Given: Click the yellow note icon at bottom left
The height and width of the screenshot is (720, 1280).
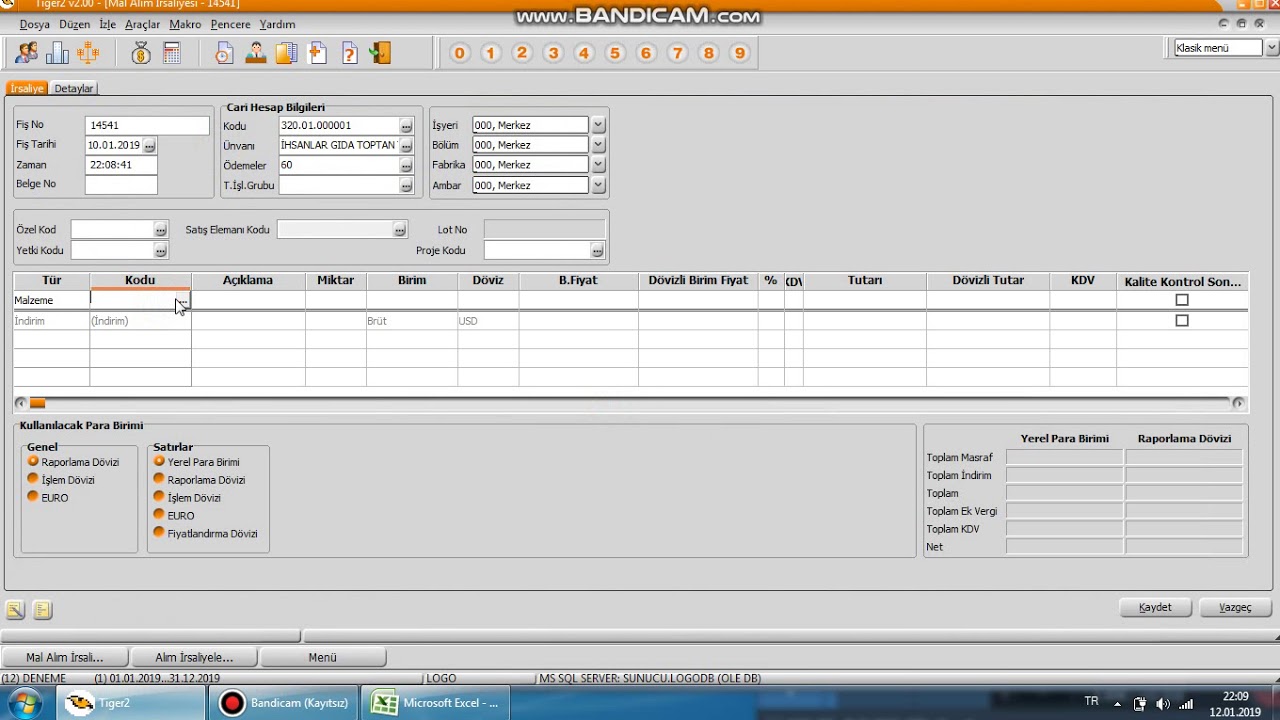Looking at the screenshot, I should (x=42, y=609).
